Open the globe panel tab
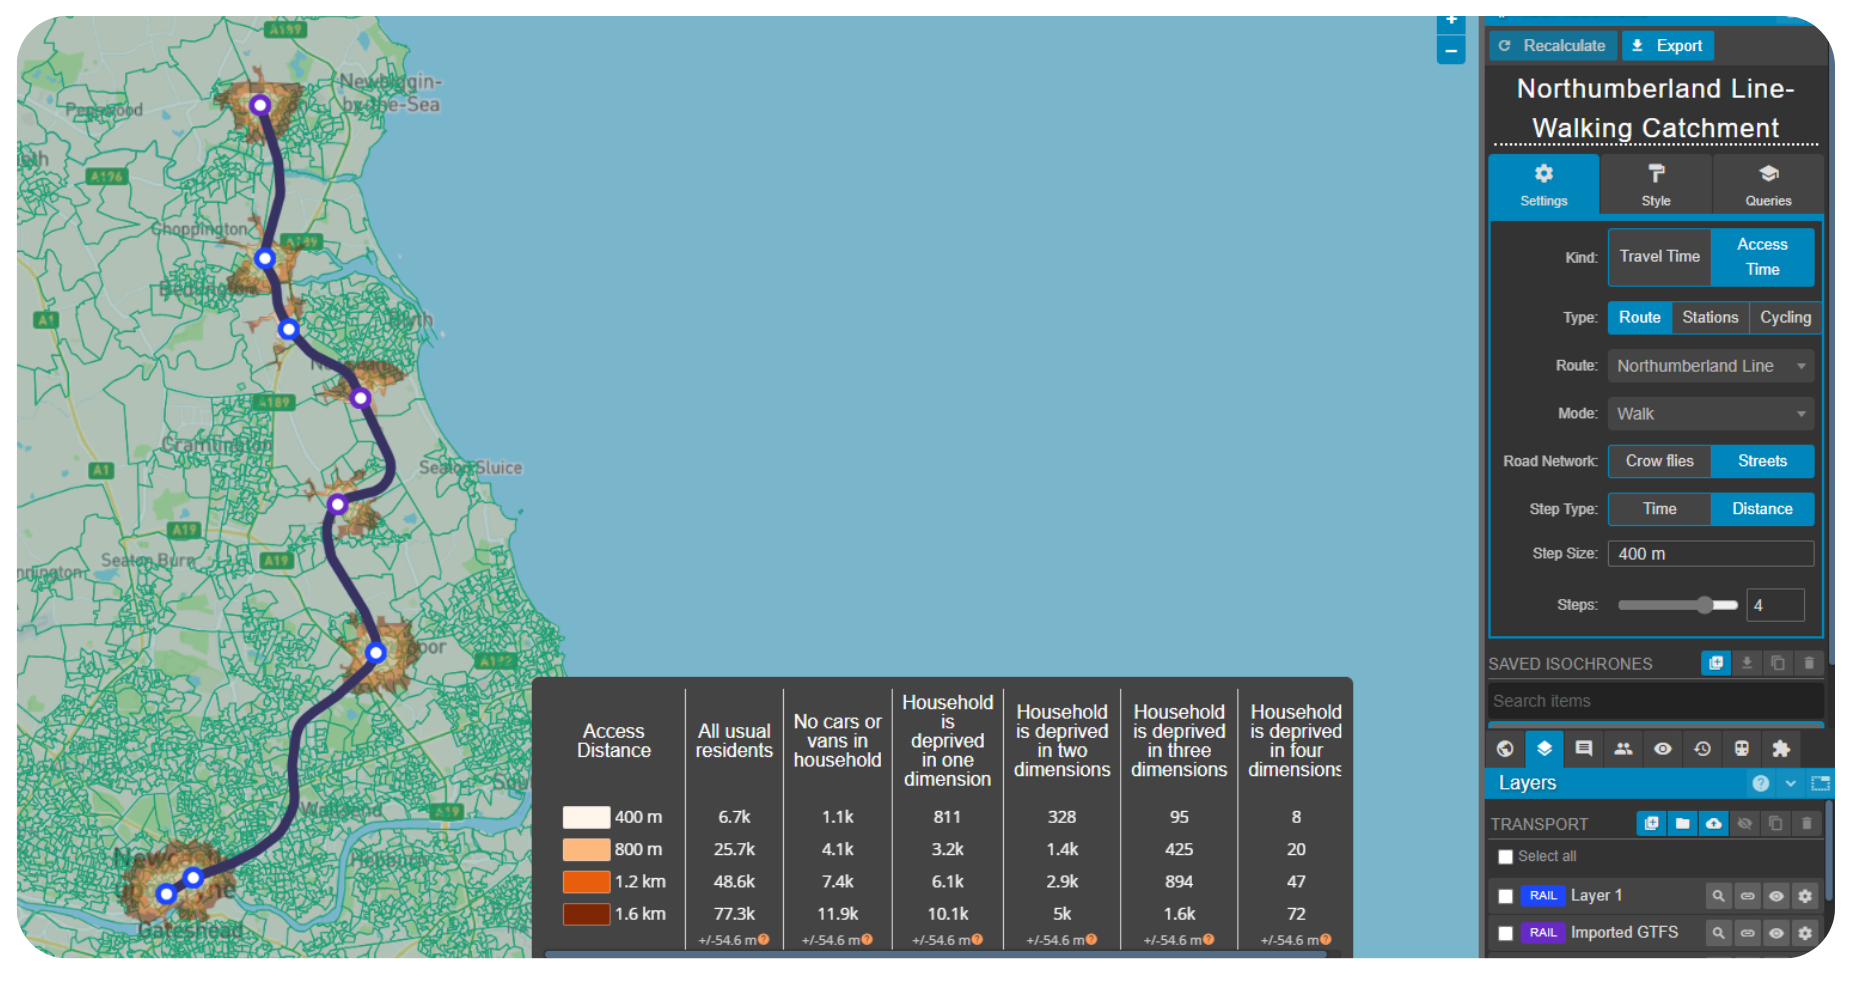 tap(1505, 748)
